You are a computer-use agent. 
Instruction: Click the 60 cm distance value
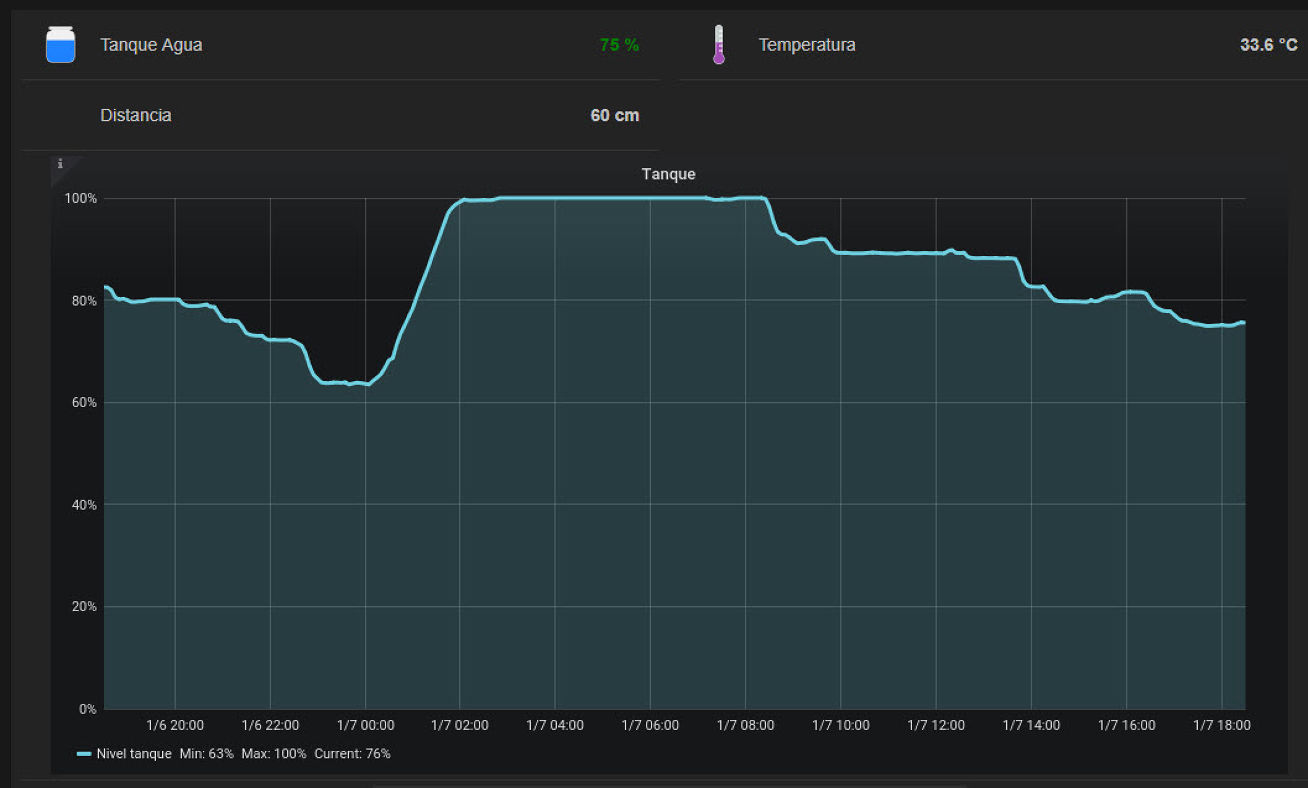point(614,115)
